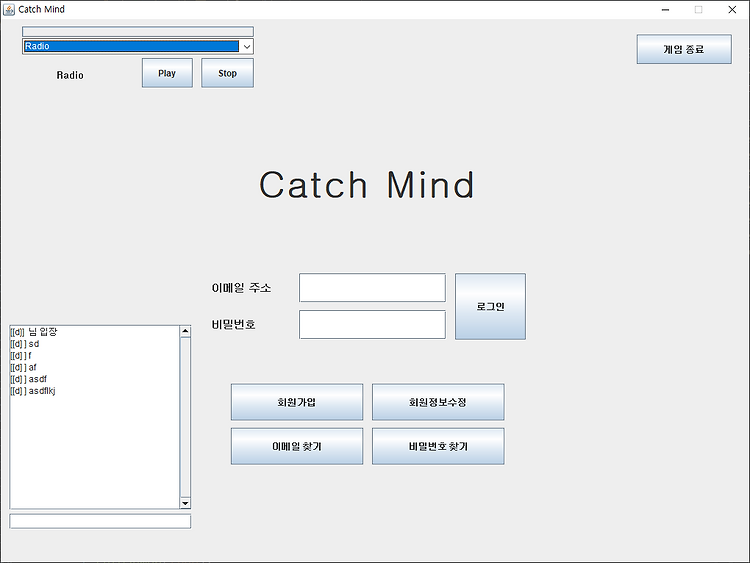Minimize the Catch Mind window
Screen dimensions: 750x563
pyautogui.click(x=665, y=10)
